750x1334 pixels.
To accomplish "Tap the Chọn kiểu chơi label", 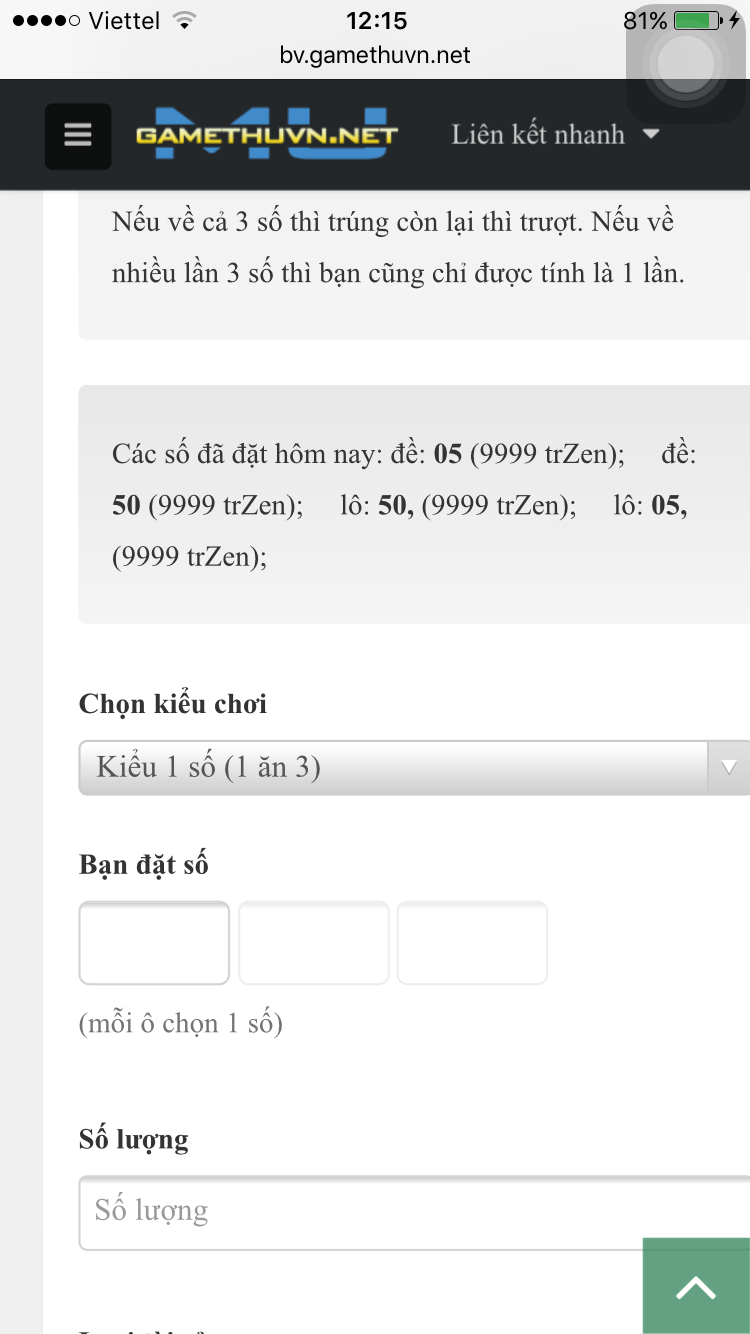I will [173, 704].
